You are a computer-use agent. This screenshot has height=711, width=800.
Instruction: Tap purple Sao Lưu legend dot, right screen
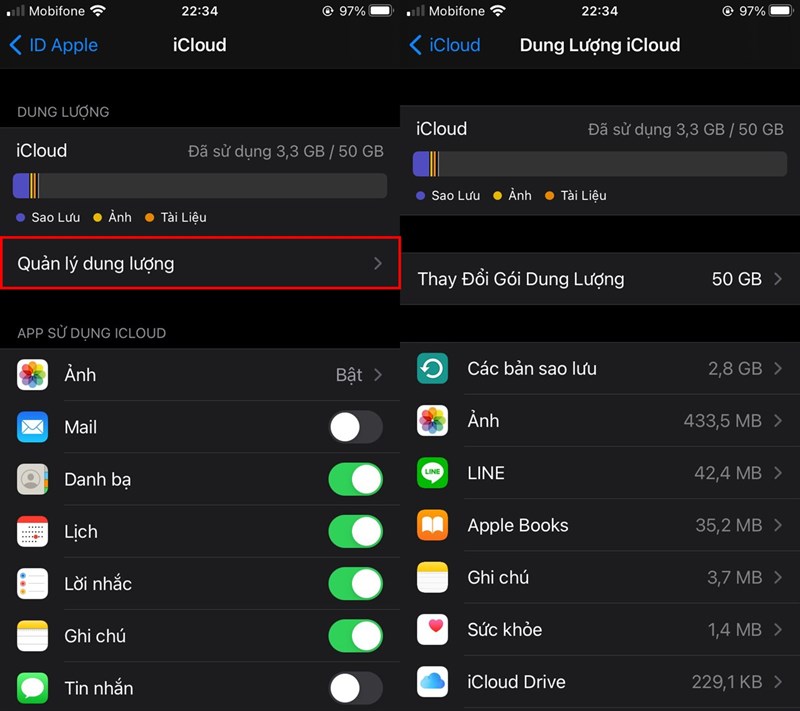[x=420, y=195]
